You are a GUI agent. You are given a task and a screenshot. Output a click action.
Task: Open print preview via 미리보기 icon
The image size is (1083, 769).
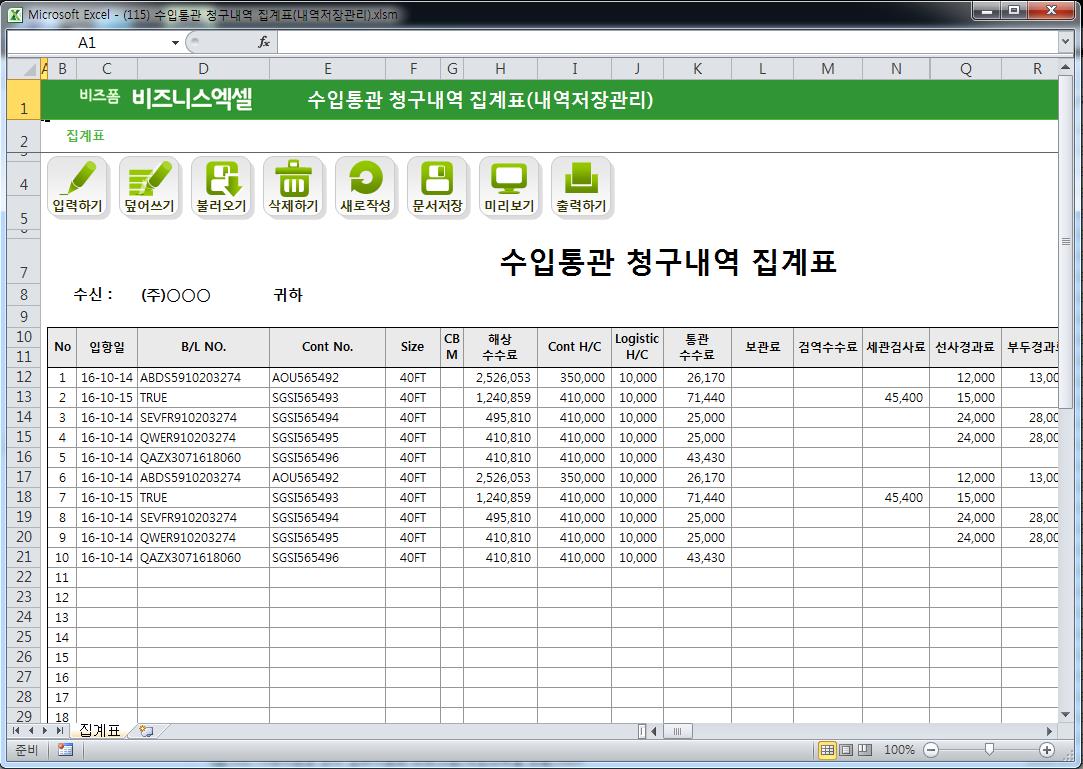point(509,187)
